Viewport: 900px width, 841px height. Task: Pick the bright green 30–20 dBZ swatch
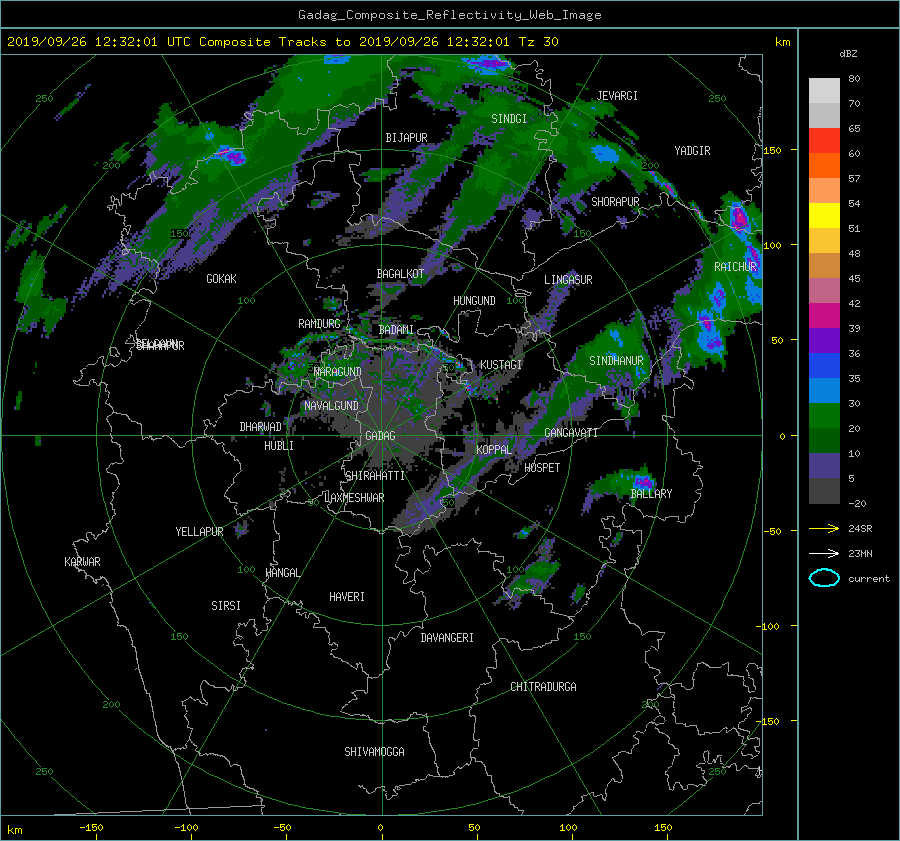click(824, 416)
